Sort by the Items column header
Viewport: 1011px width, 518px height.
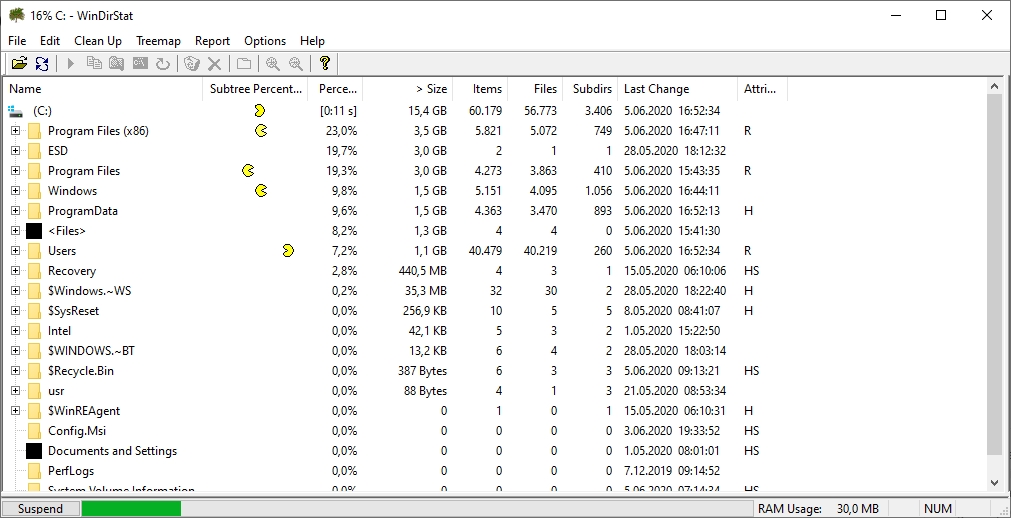click(x=480, y=89)
